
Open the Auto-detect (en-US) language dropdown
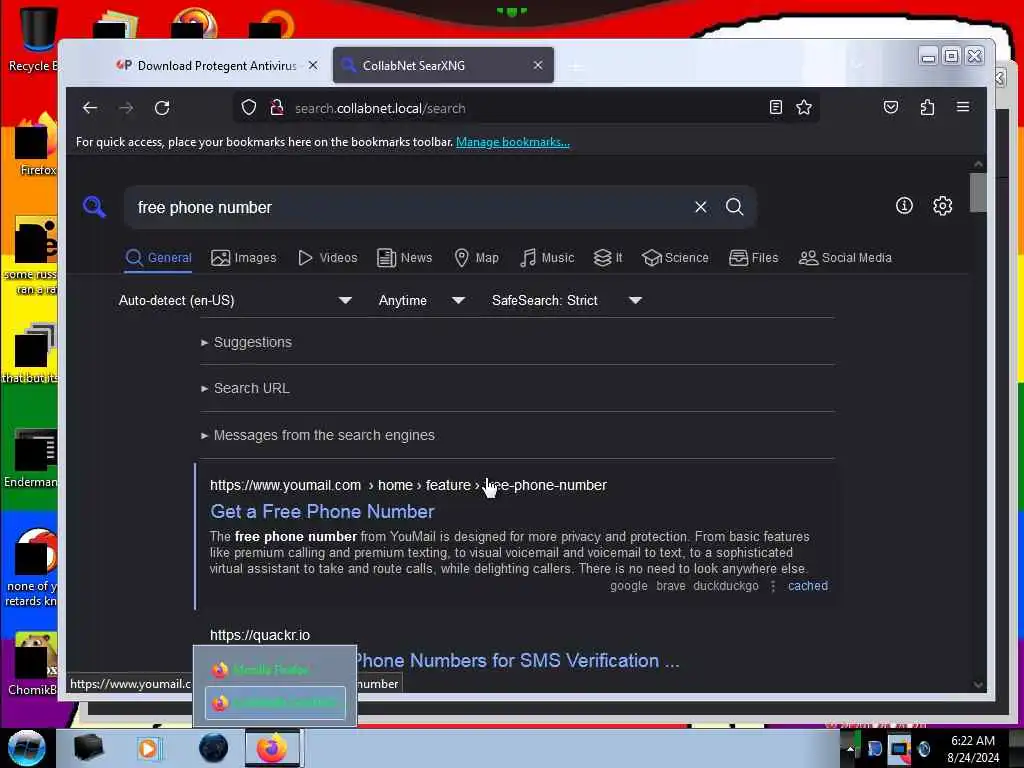[x=235, y=300]
